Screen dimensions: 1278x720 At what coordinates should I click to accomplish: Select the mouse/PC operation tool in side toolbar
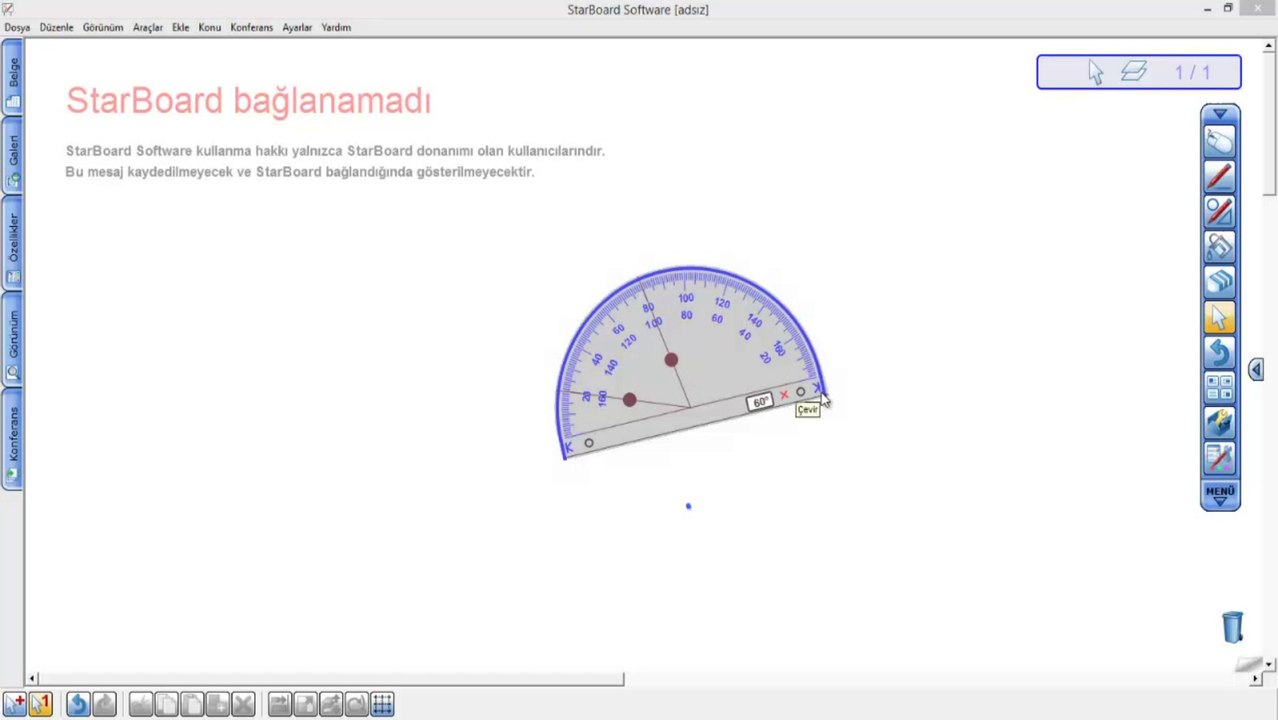(x=1220, y=142)
